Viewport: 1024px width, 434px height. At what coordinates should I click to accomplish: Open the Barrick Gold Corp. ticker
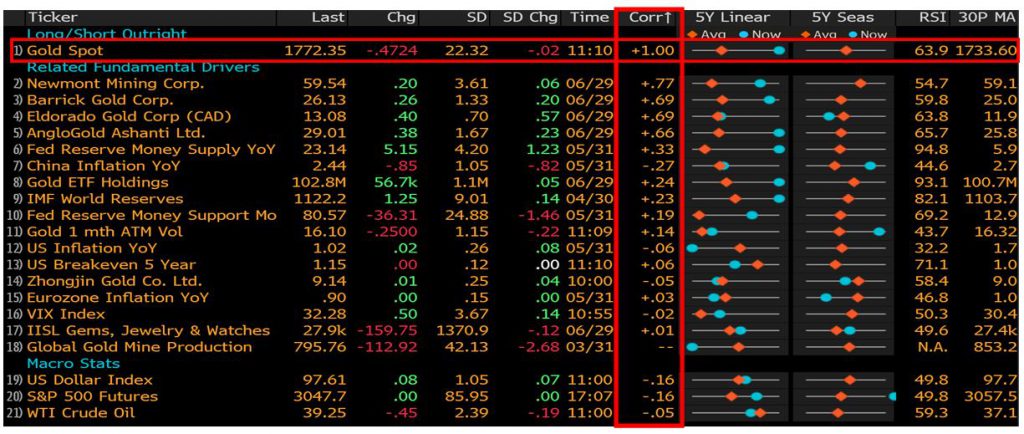tap(100, 100)
